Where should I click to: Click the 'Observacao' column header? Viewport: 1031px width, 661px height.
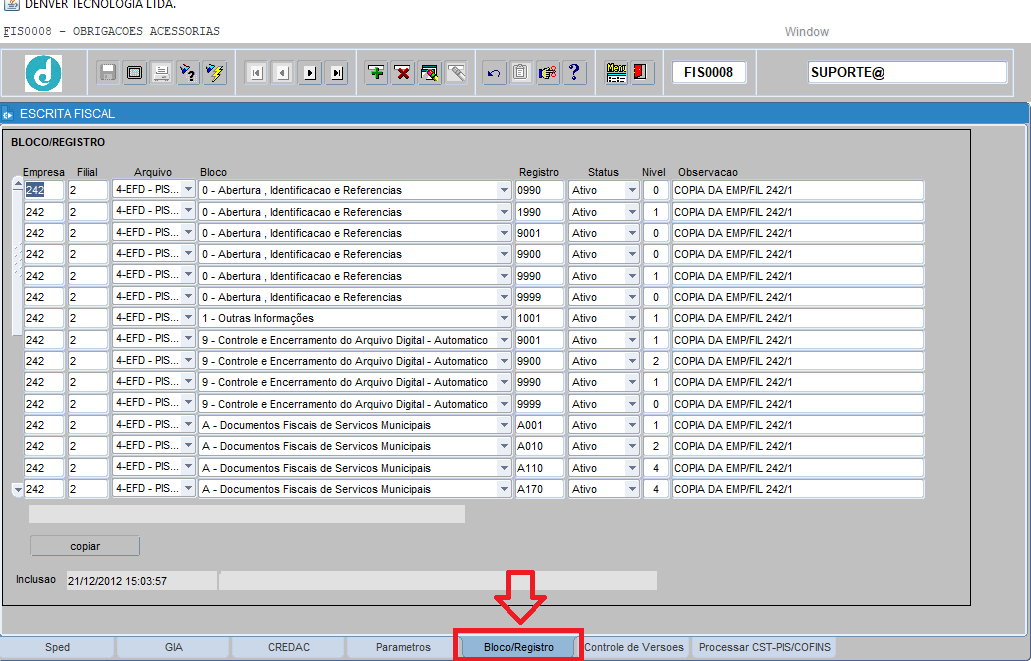tap(707, 172)
